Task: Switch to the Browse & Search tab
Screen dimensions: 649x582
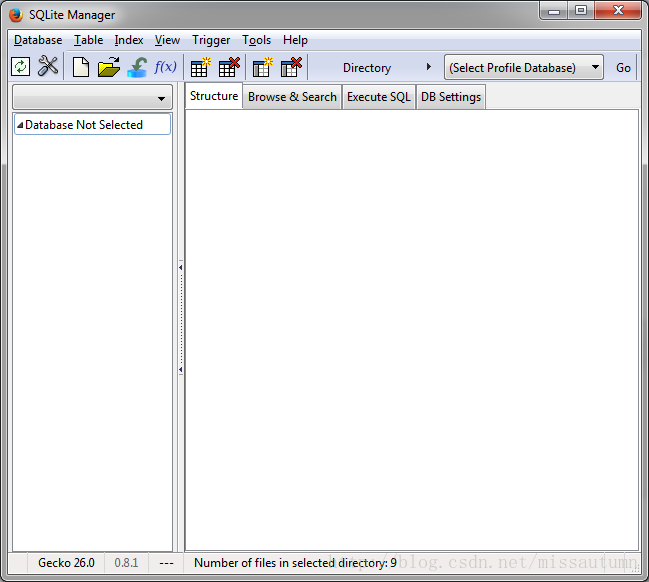Action: coord(292,97)
